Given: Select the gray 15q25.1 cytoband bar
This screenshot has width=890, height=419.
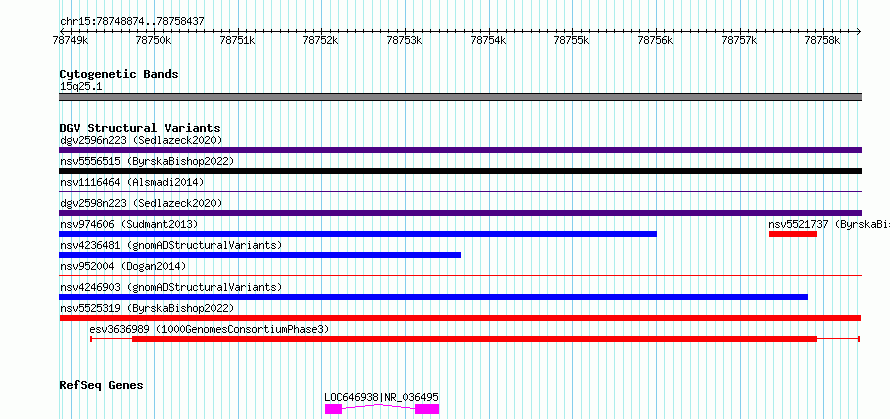Looking at the screenshot, I should click(460, 97).
